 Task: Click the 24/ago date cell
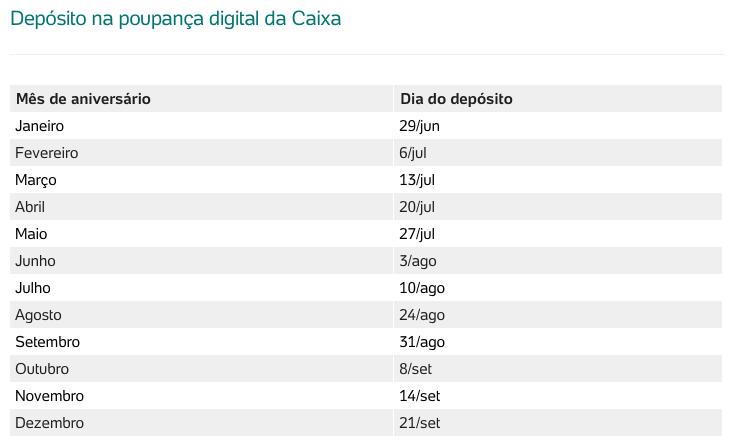pyautogui.click(x=558, y=315)
